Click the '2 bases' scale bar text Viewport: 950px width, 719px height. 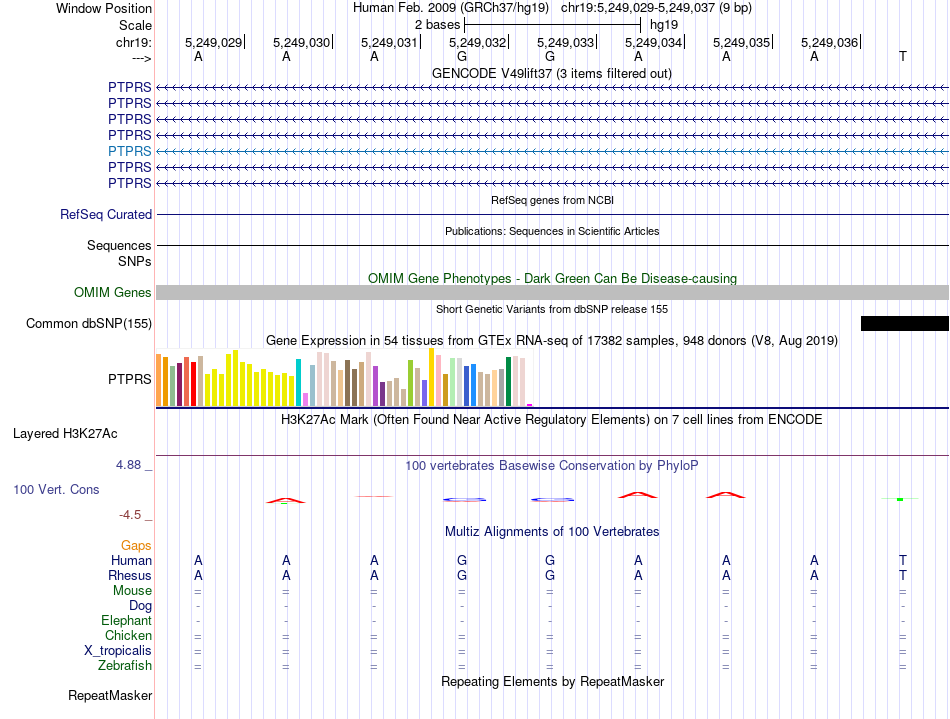[x=437, y=25]
